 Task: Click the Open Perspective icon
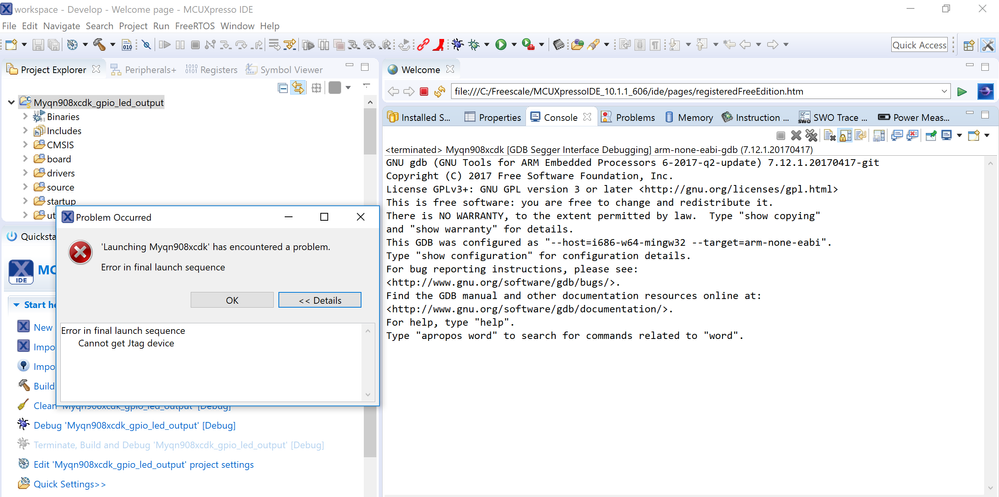click(968, 45)
